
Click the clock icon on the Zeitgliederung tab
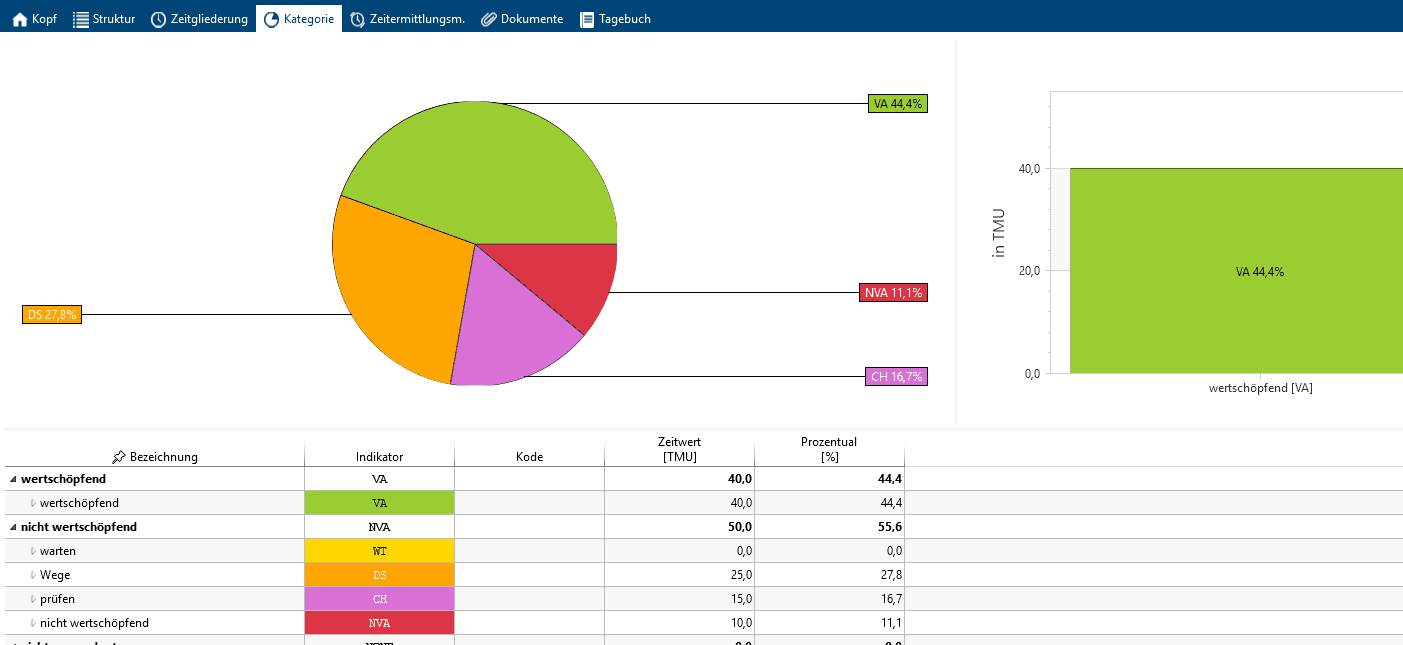(158, 19)
